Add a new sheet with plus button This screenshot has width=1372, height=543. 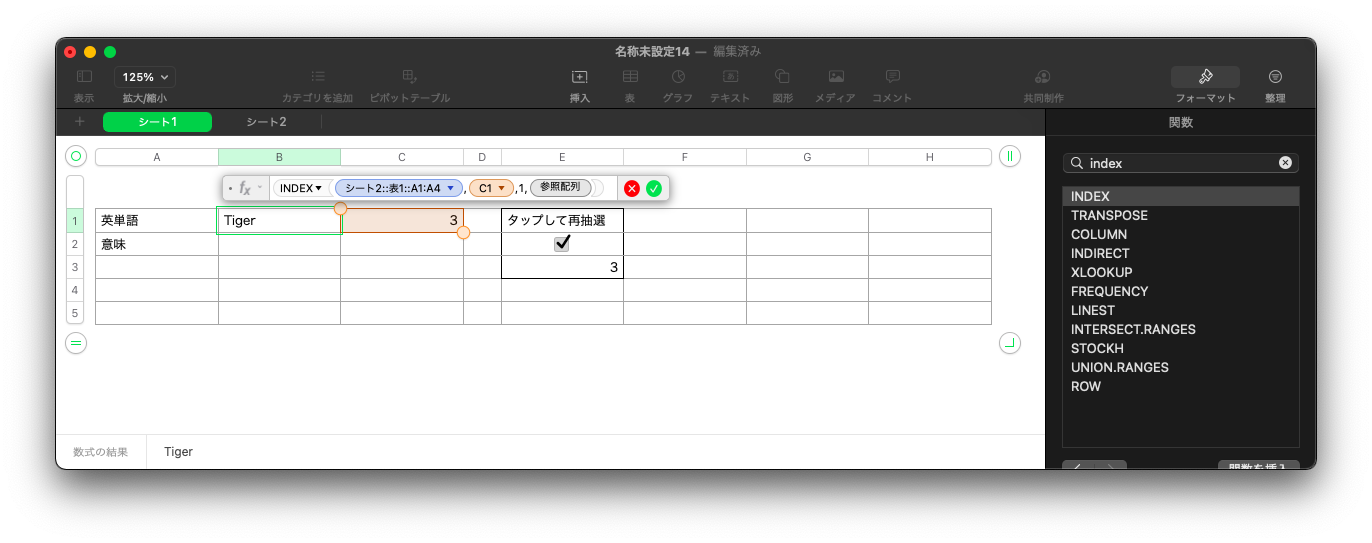pyautogui.click(x=79, y=122)
